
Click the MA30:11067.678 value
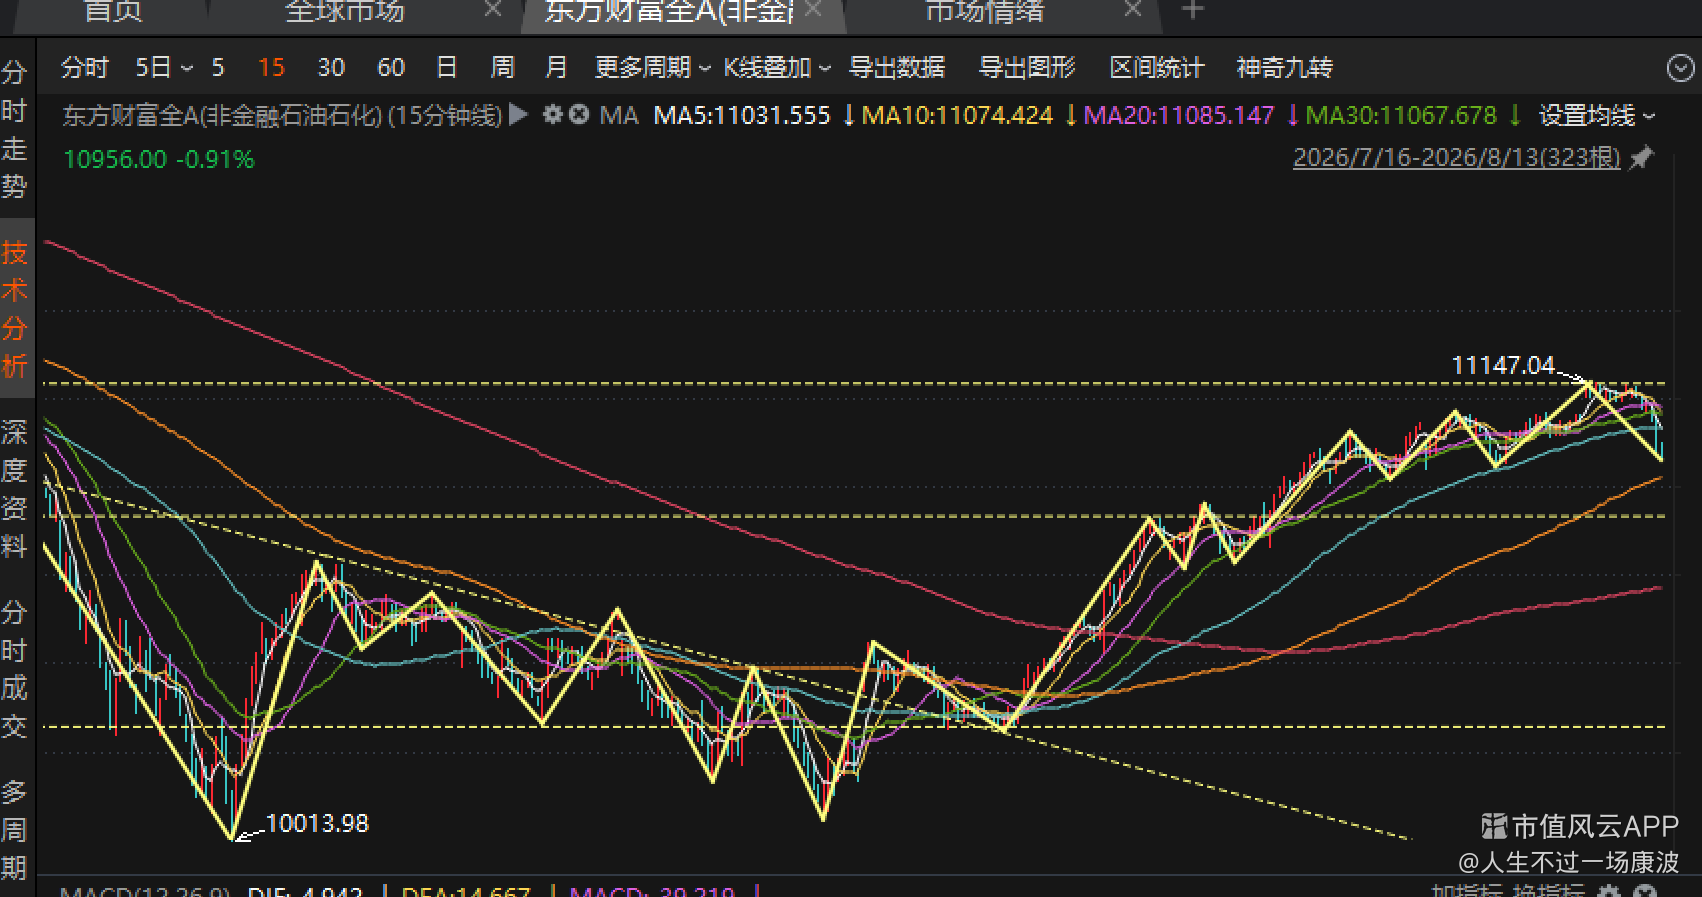pos(1401,116)
